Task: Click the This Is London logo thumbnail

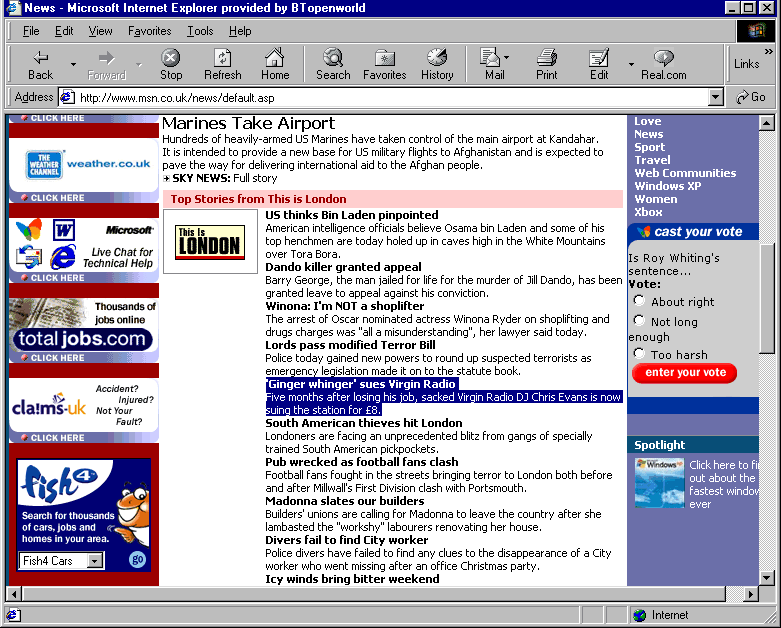Action: [209, 242]
